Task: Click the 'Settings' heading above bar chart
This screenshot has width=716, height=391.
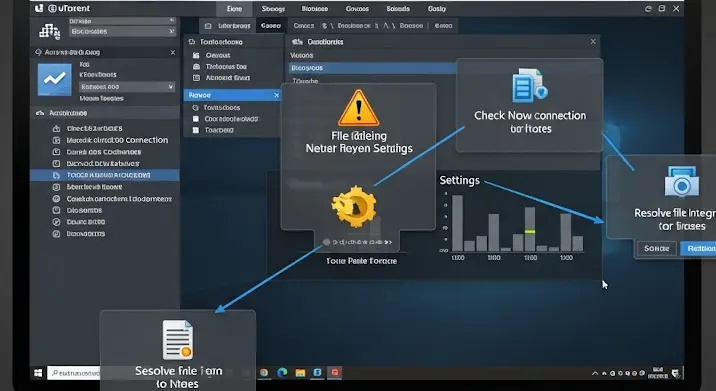Action: [459, 180]
